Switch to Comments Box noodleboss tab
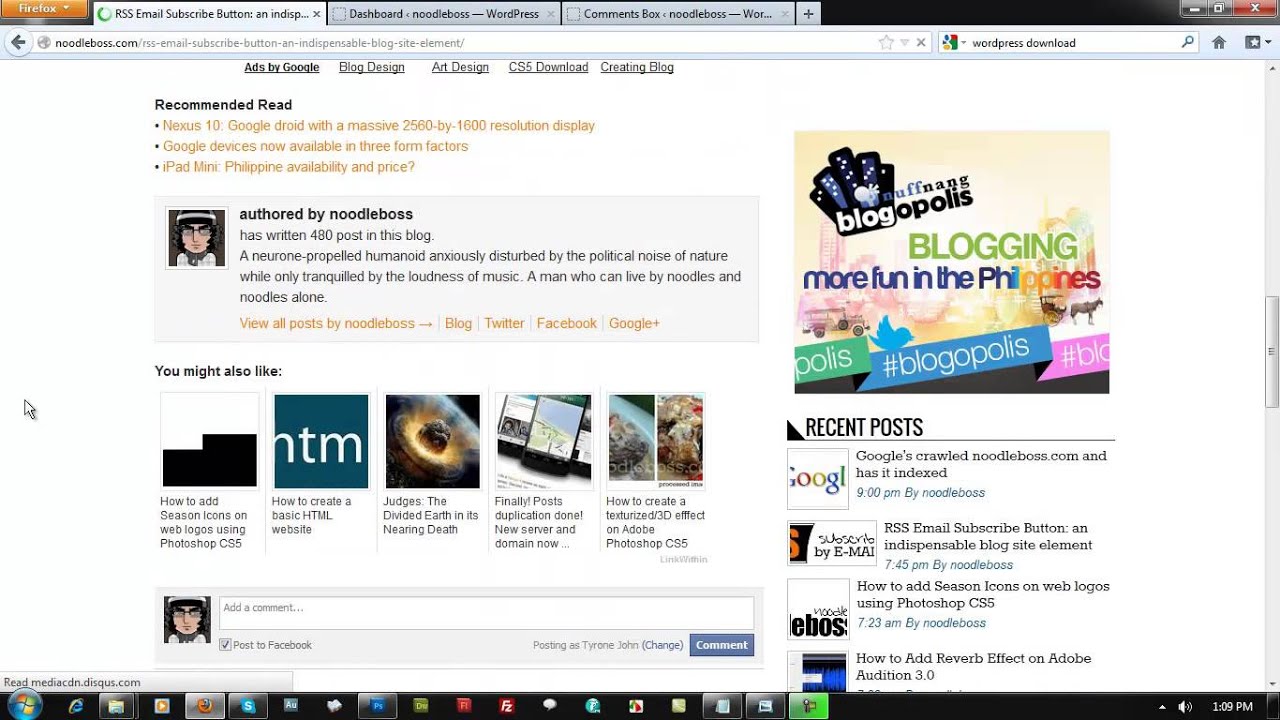The width and height of the screenshot is (1280, 720). [x=677, y=14]
